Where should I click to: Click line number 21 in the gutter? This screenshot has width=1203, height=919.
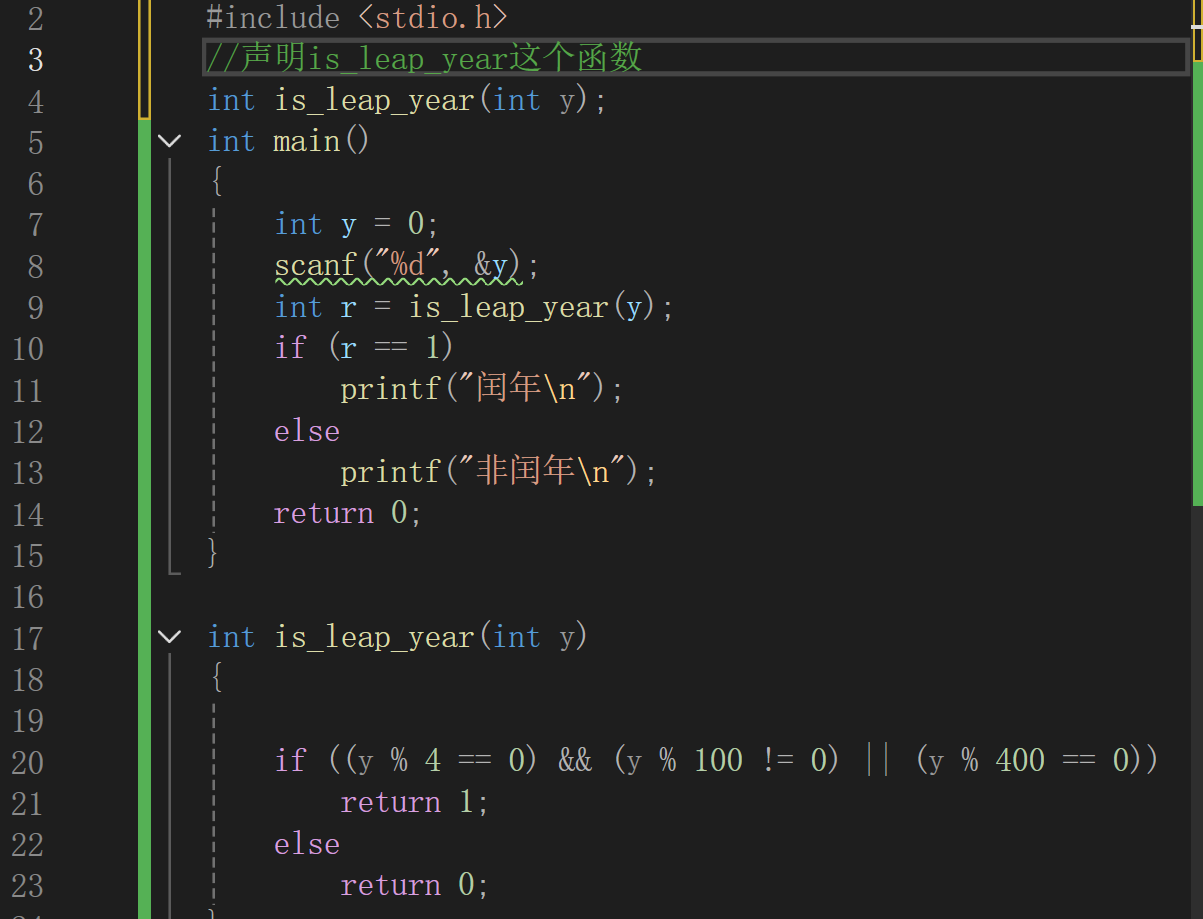click(28, 804)
